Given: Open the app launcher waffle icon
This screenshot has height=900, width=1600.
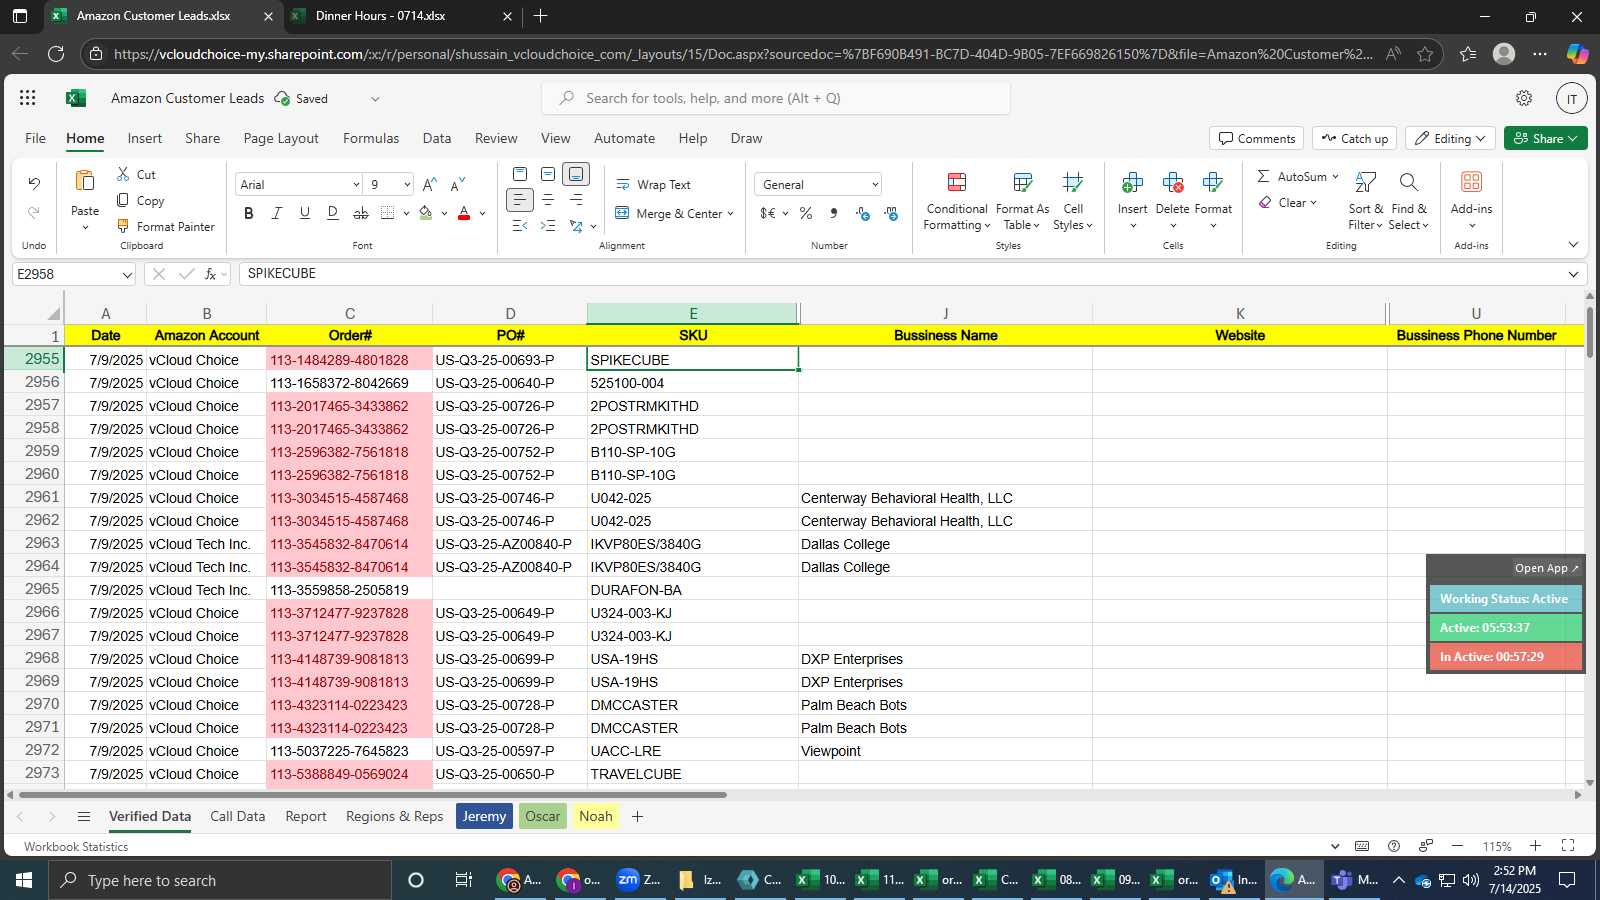Looking at the screenshot, I should point(28,98).
